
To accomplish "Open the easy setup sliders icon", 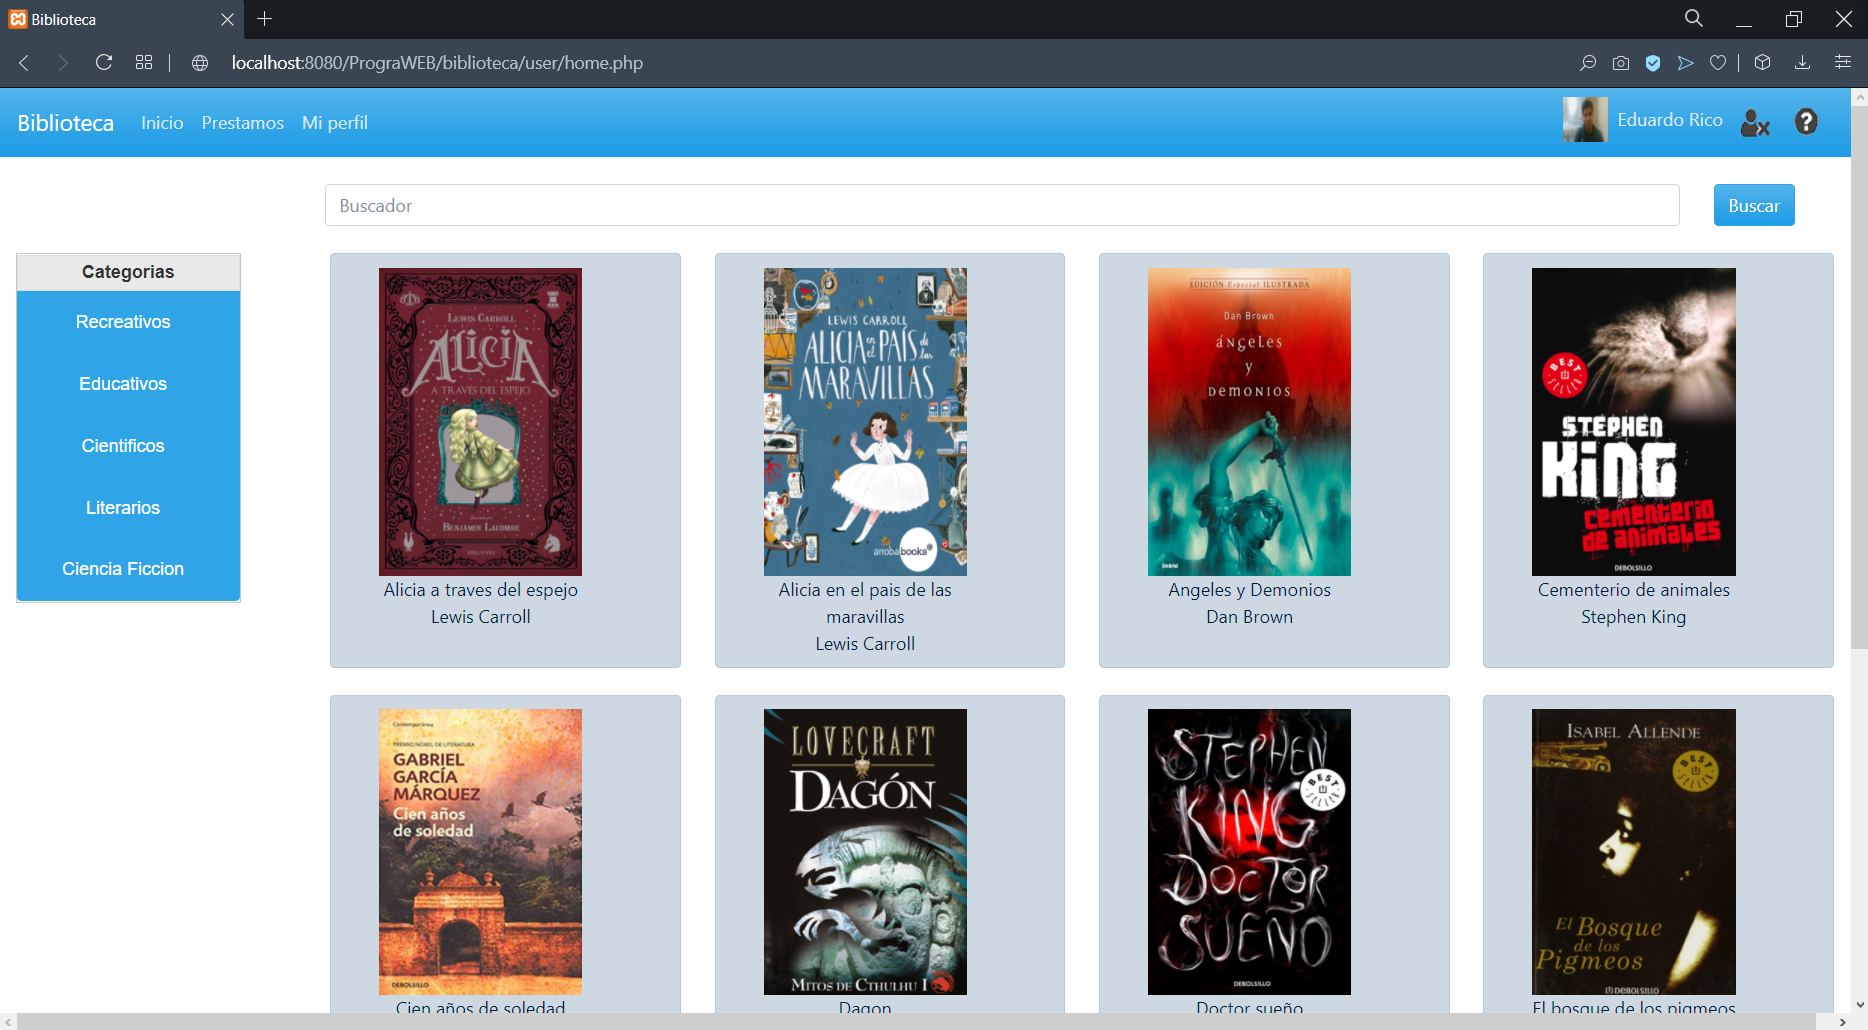I will point(1843,63).
